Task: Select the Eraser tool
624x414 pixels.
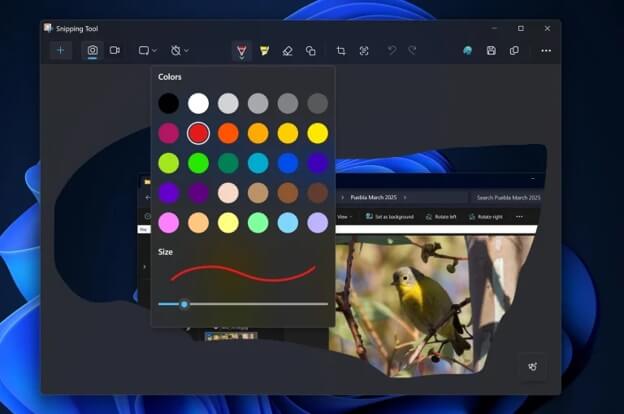Action: tap(287, 51)
